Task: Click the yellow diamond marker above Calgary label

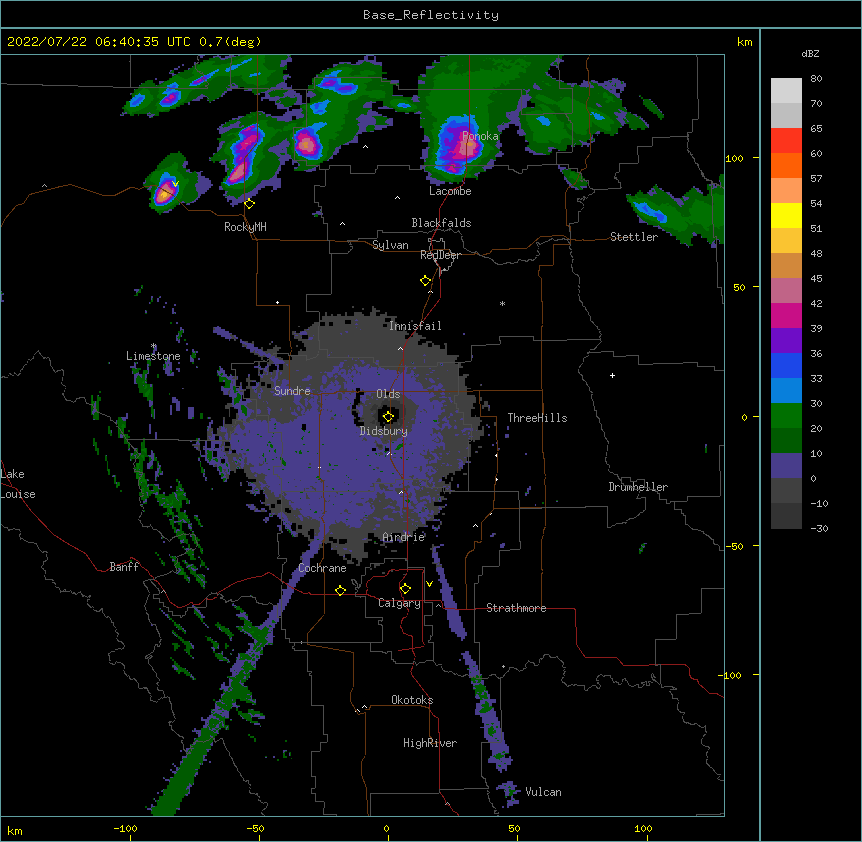Action: tap(405, 589)
